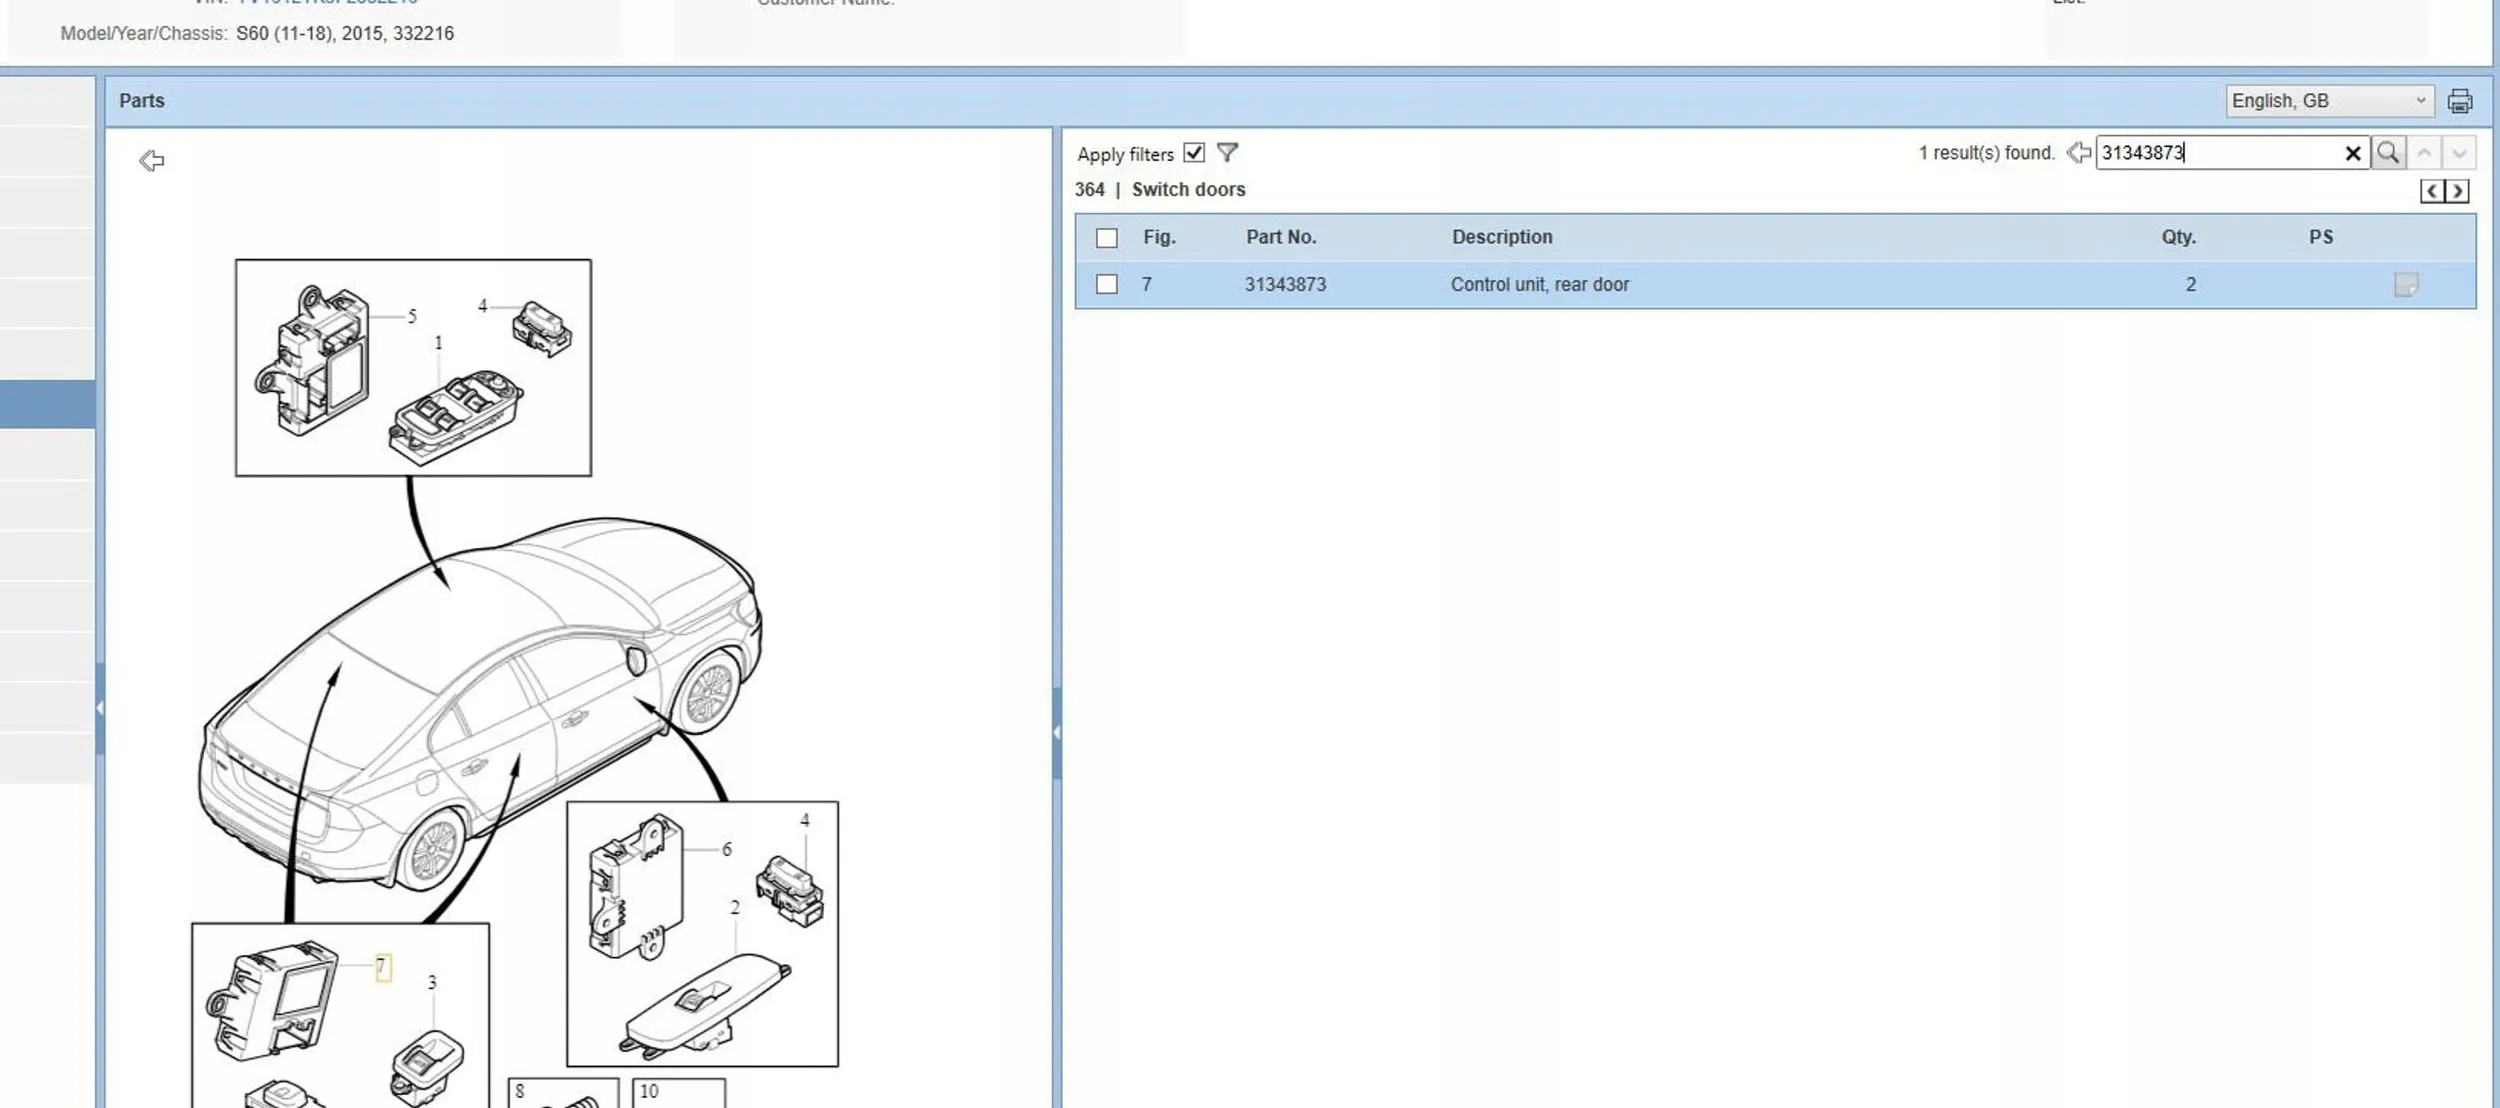
Task: Check the select-all checkbox in the table header
Action: (1106, 238)
